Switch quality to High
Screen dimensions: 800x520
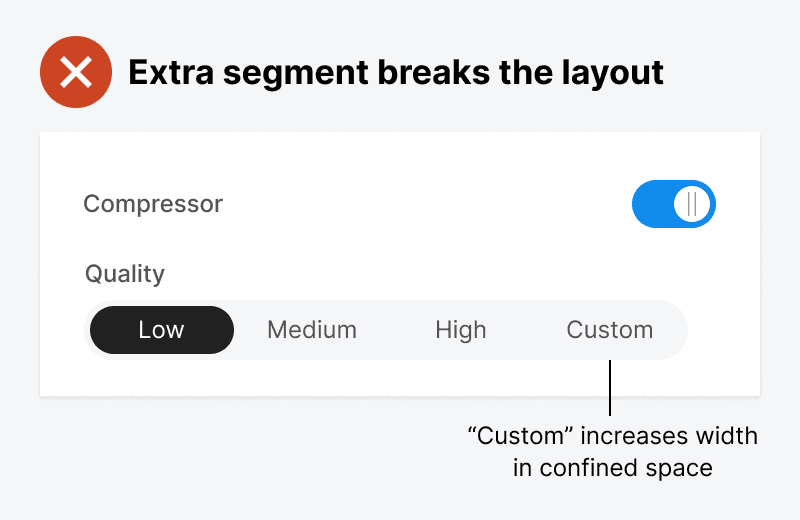[460, 330]
